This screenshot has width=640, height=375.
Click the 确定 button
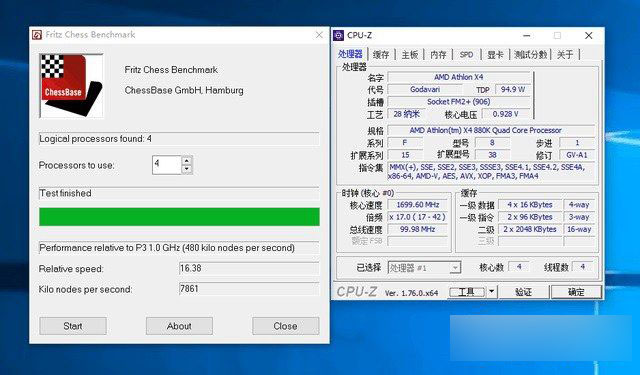pos(576,292)
